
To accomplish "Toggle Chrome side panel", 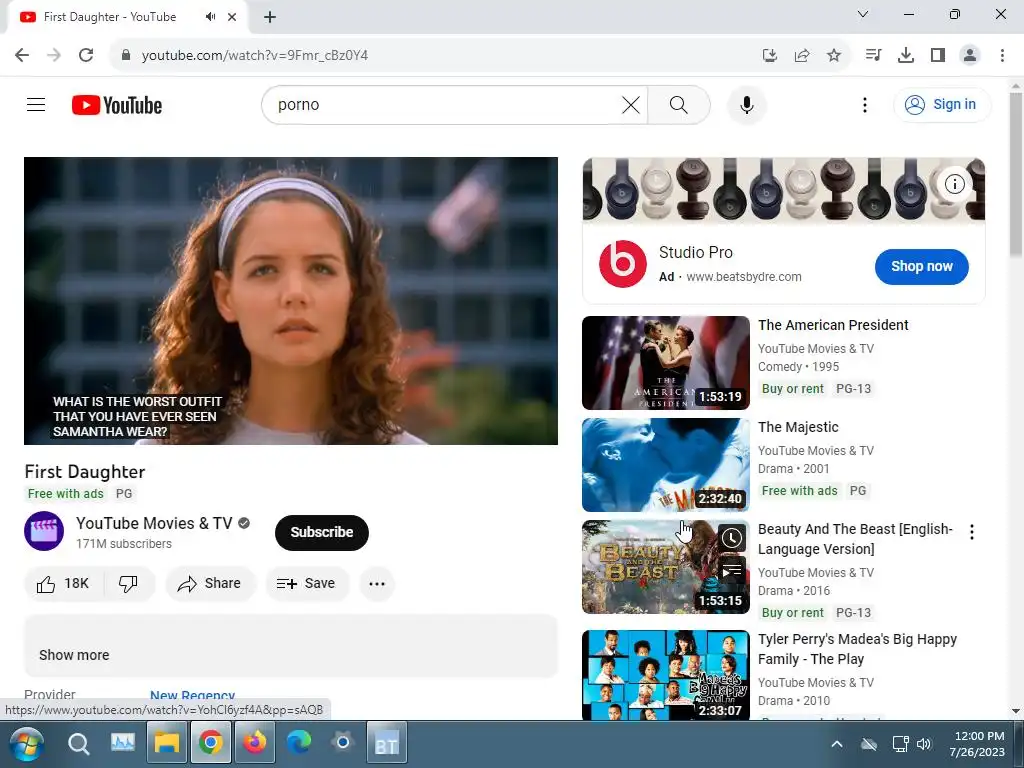I will (x=938, y=55).
